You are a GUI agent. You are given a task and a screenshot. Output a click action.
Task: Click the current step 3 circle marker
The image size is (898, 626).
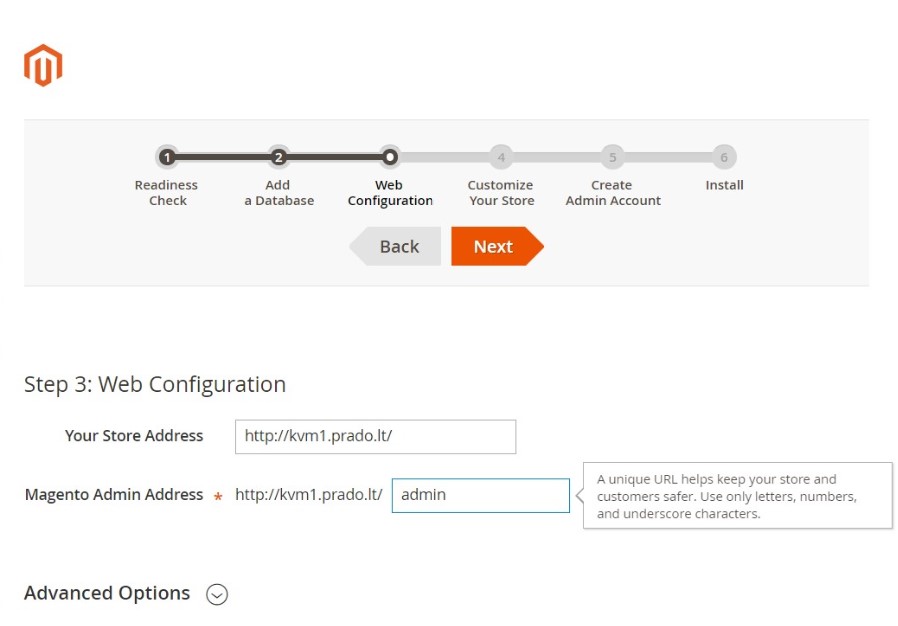pos(389,157)
